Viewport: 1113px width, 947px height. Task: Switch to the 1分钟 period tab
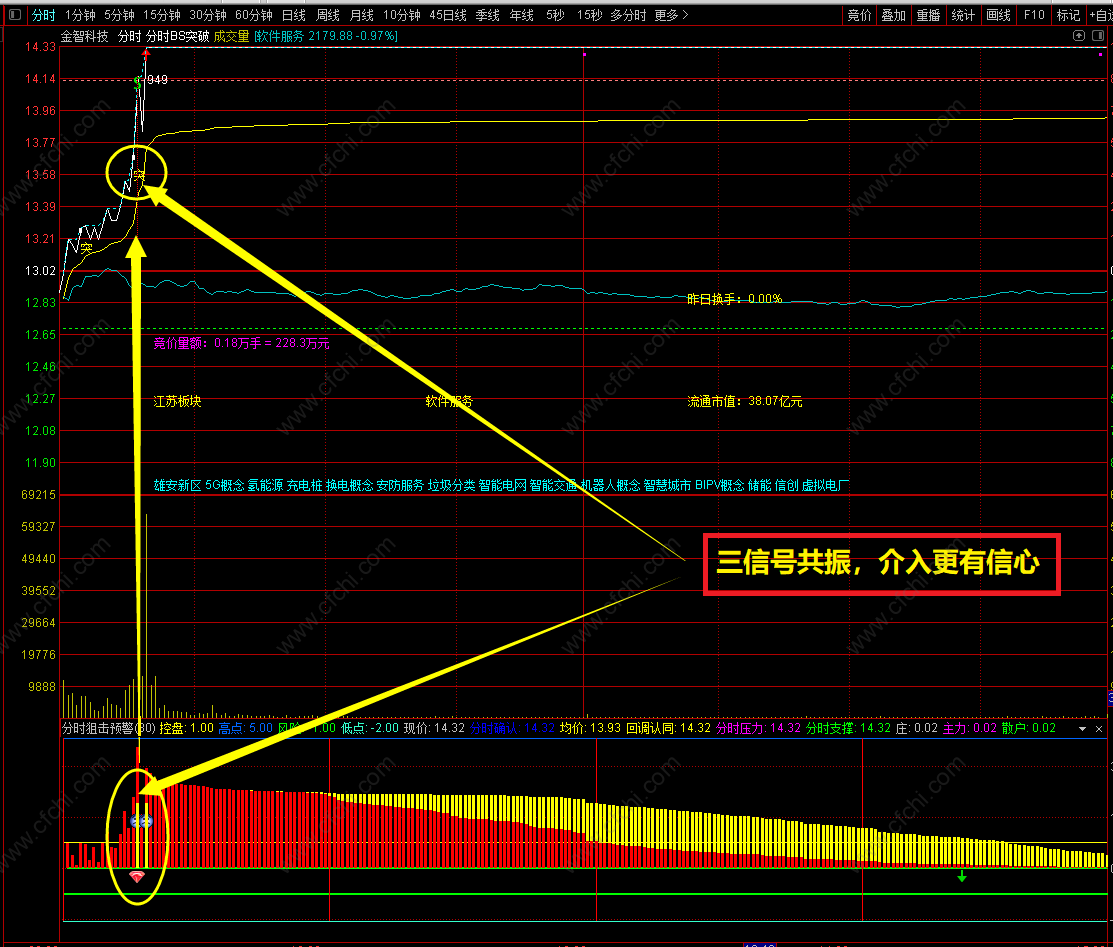click(x=80, y=15)
